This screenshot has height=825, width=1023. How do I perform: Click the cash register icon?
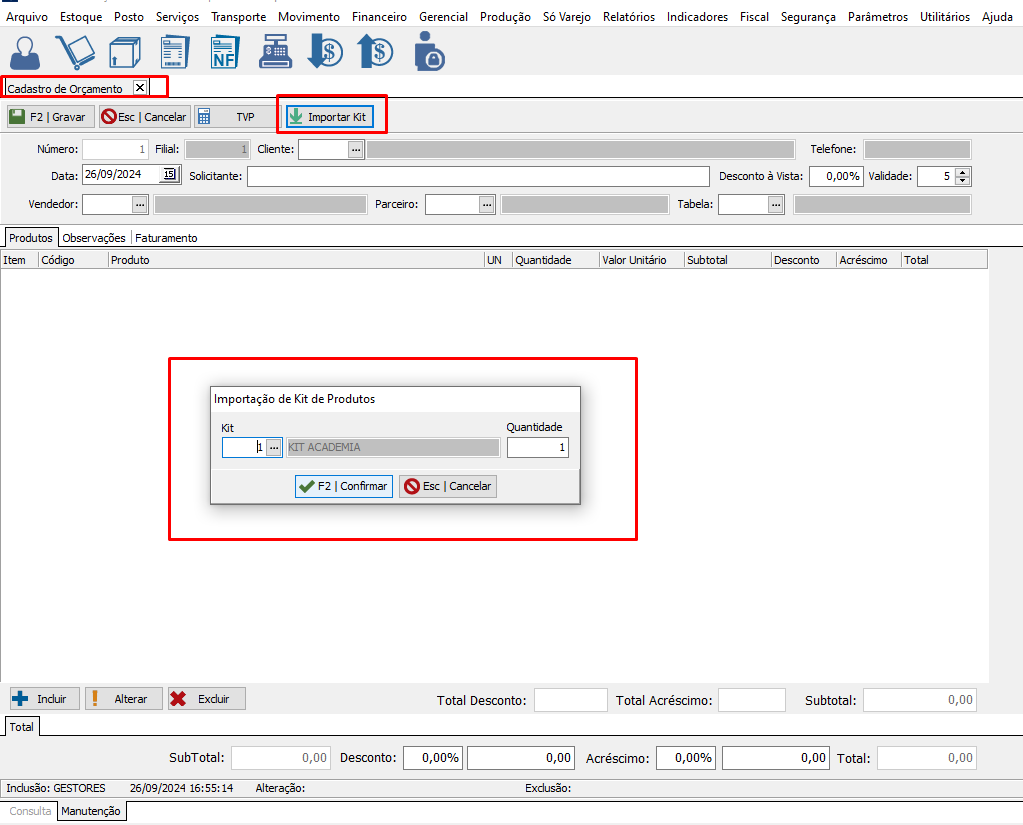pyautogui.click(x=275, y=51)
